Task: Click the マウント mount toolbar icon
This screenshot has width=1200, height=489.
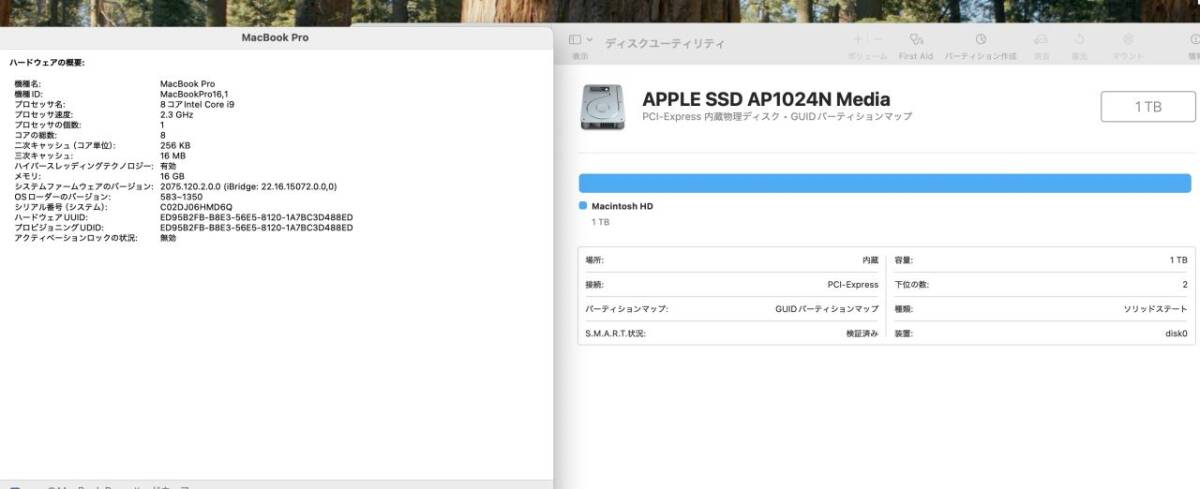Action: [1128, 40]
